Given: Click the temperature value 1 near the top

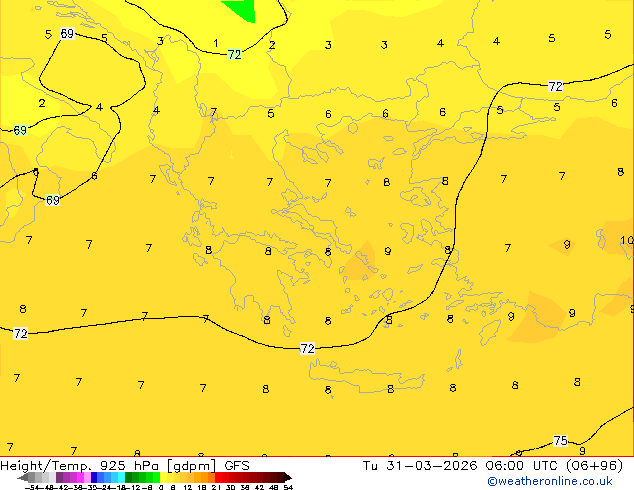Looking at the screenshot, I should pyautogui.click(x=216, y=43).
